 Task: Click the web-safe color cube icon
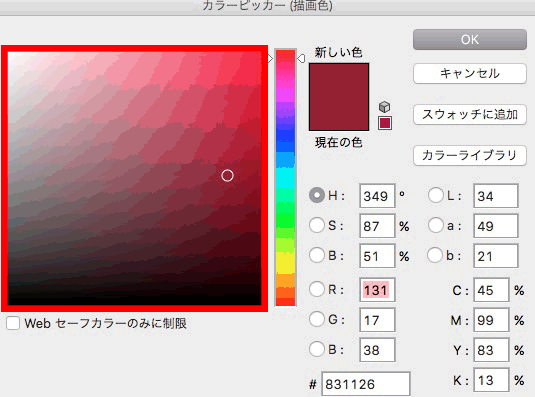[385, 107]
